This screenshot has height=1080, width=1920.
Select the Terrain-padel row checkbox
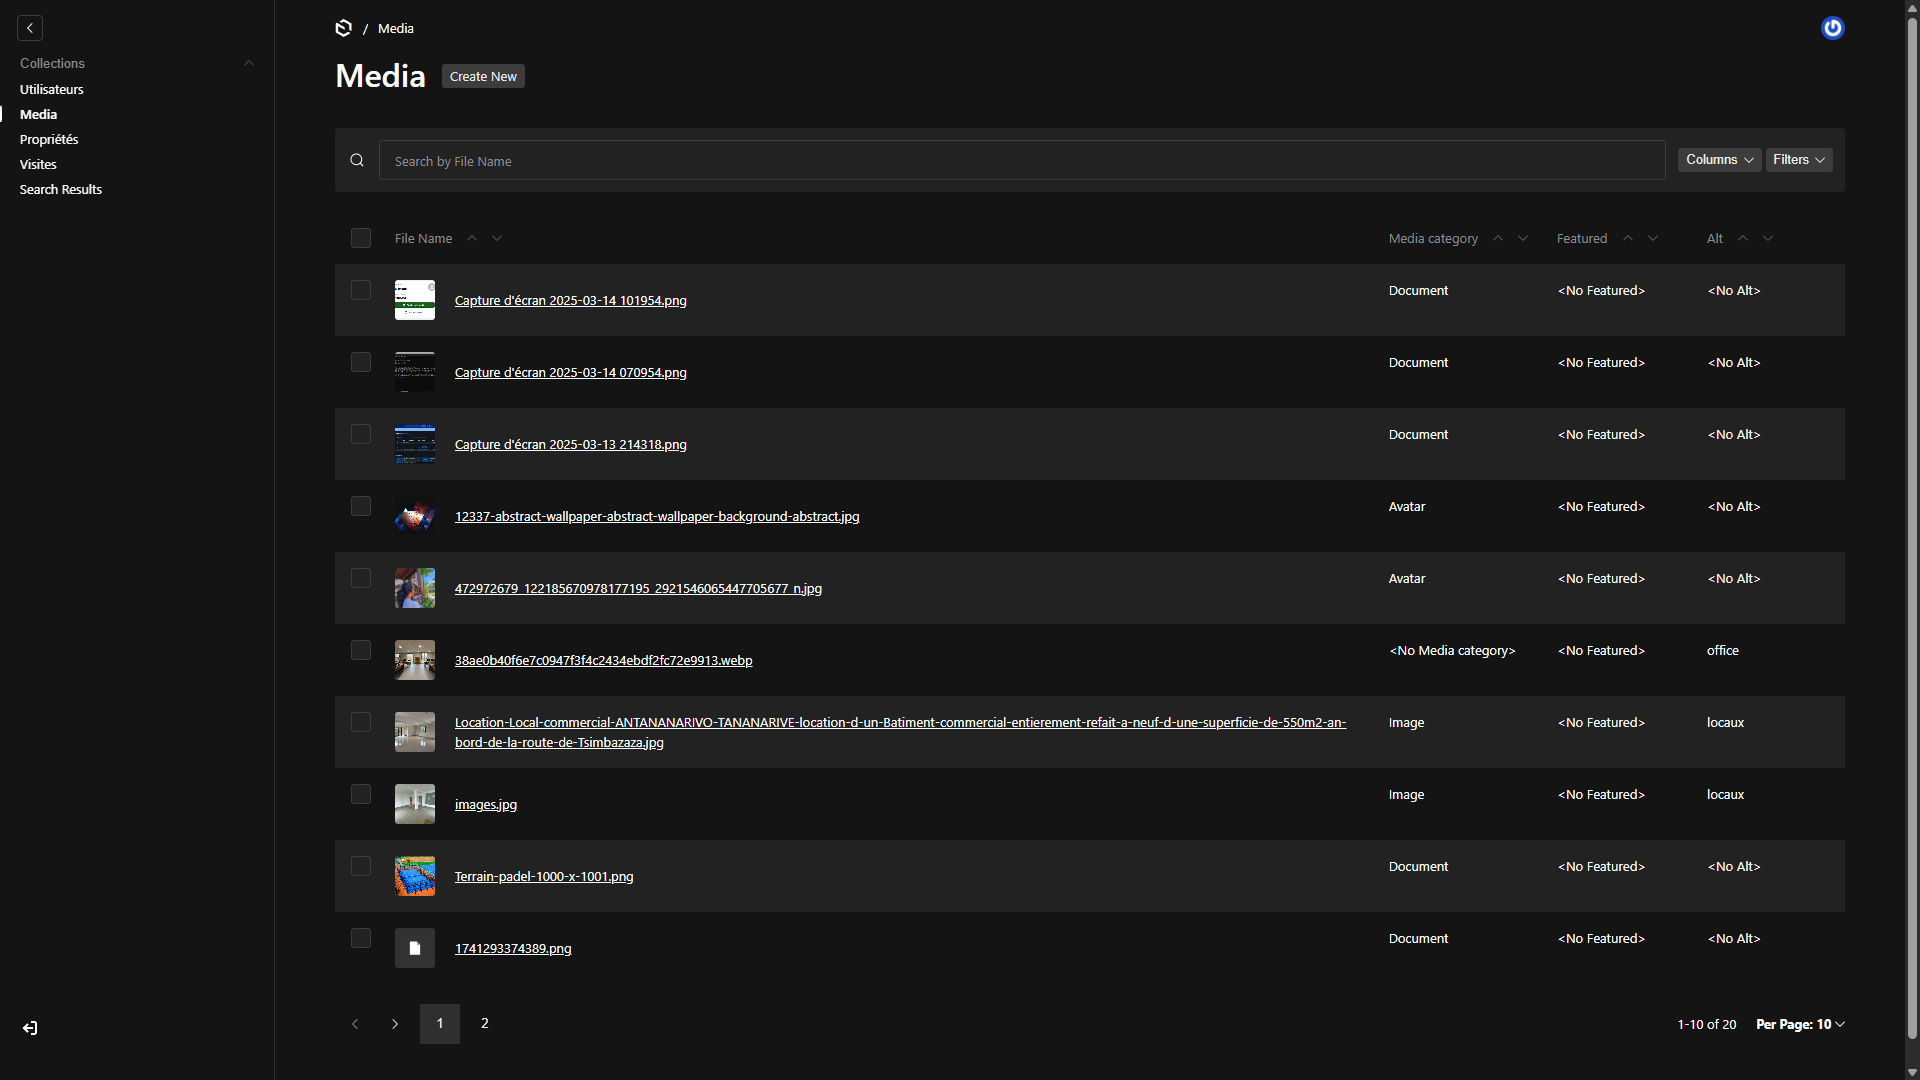click(x=361, y=866)
